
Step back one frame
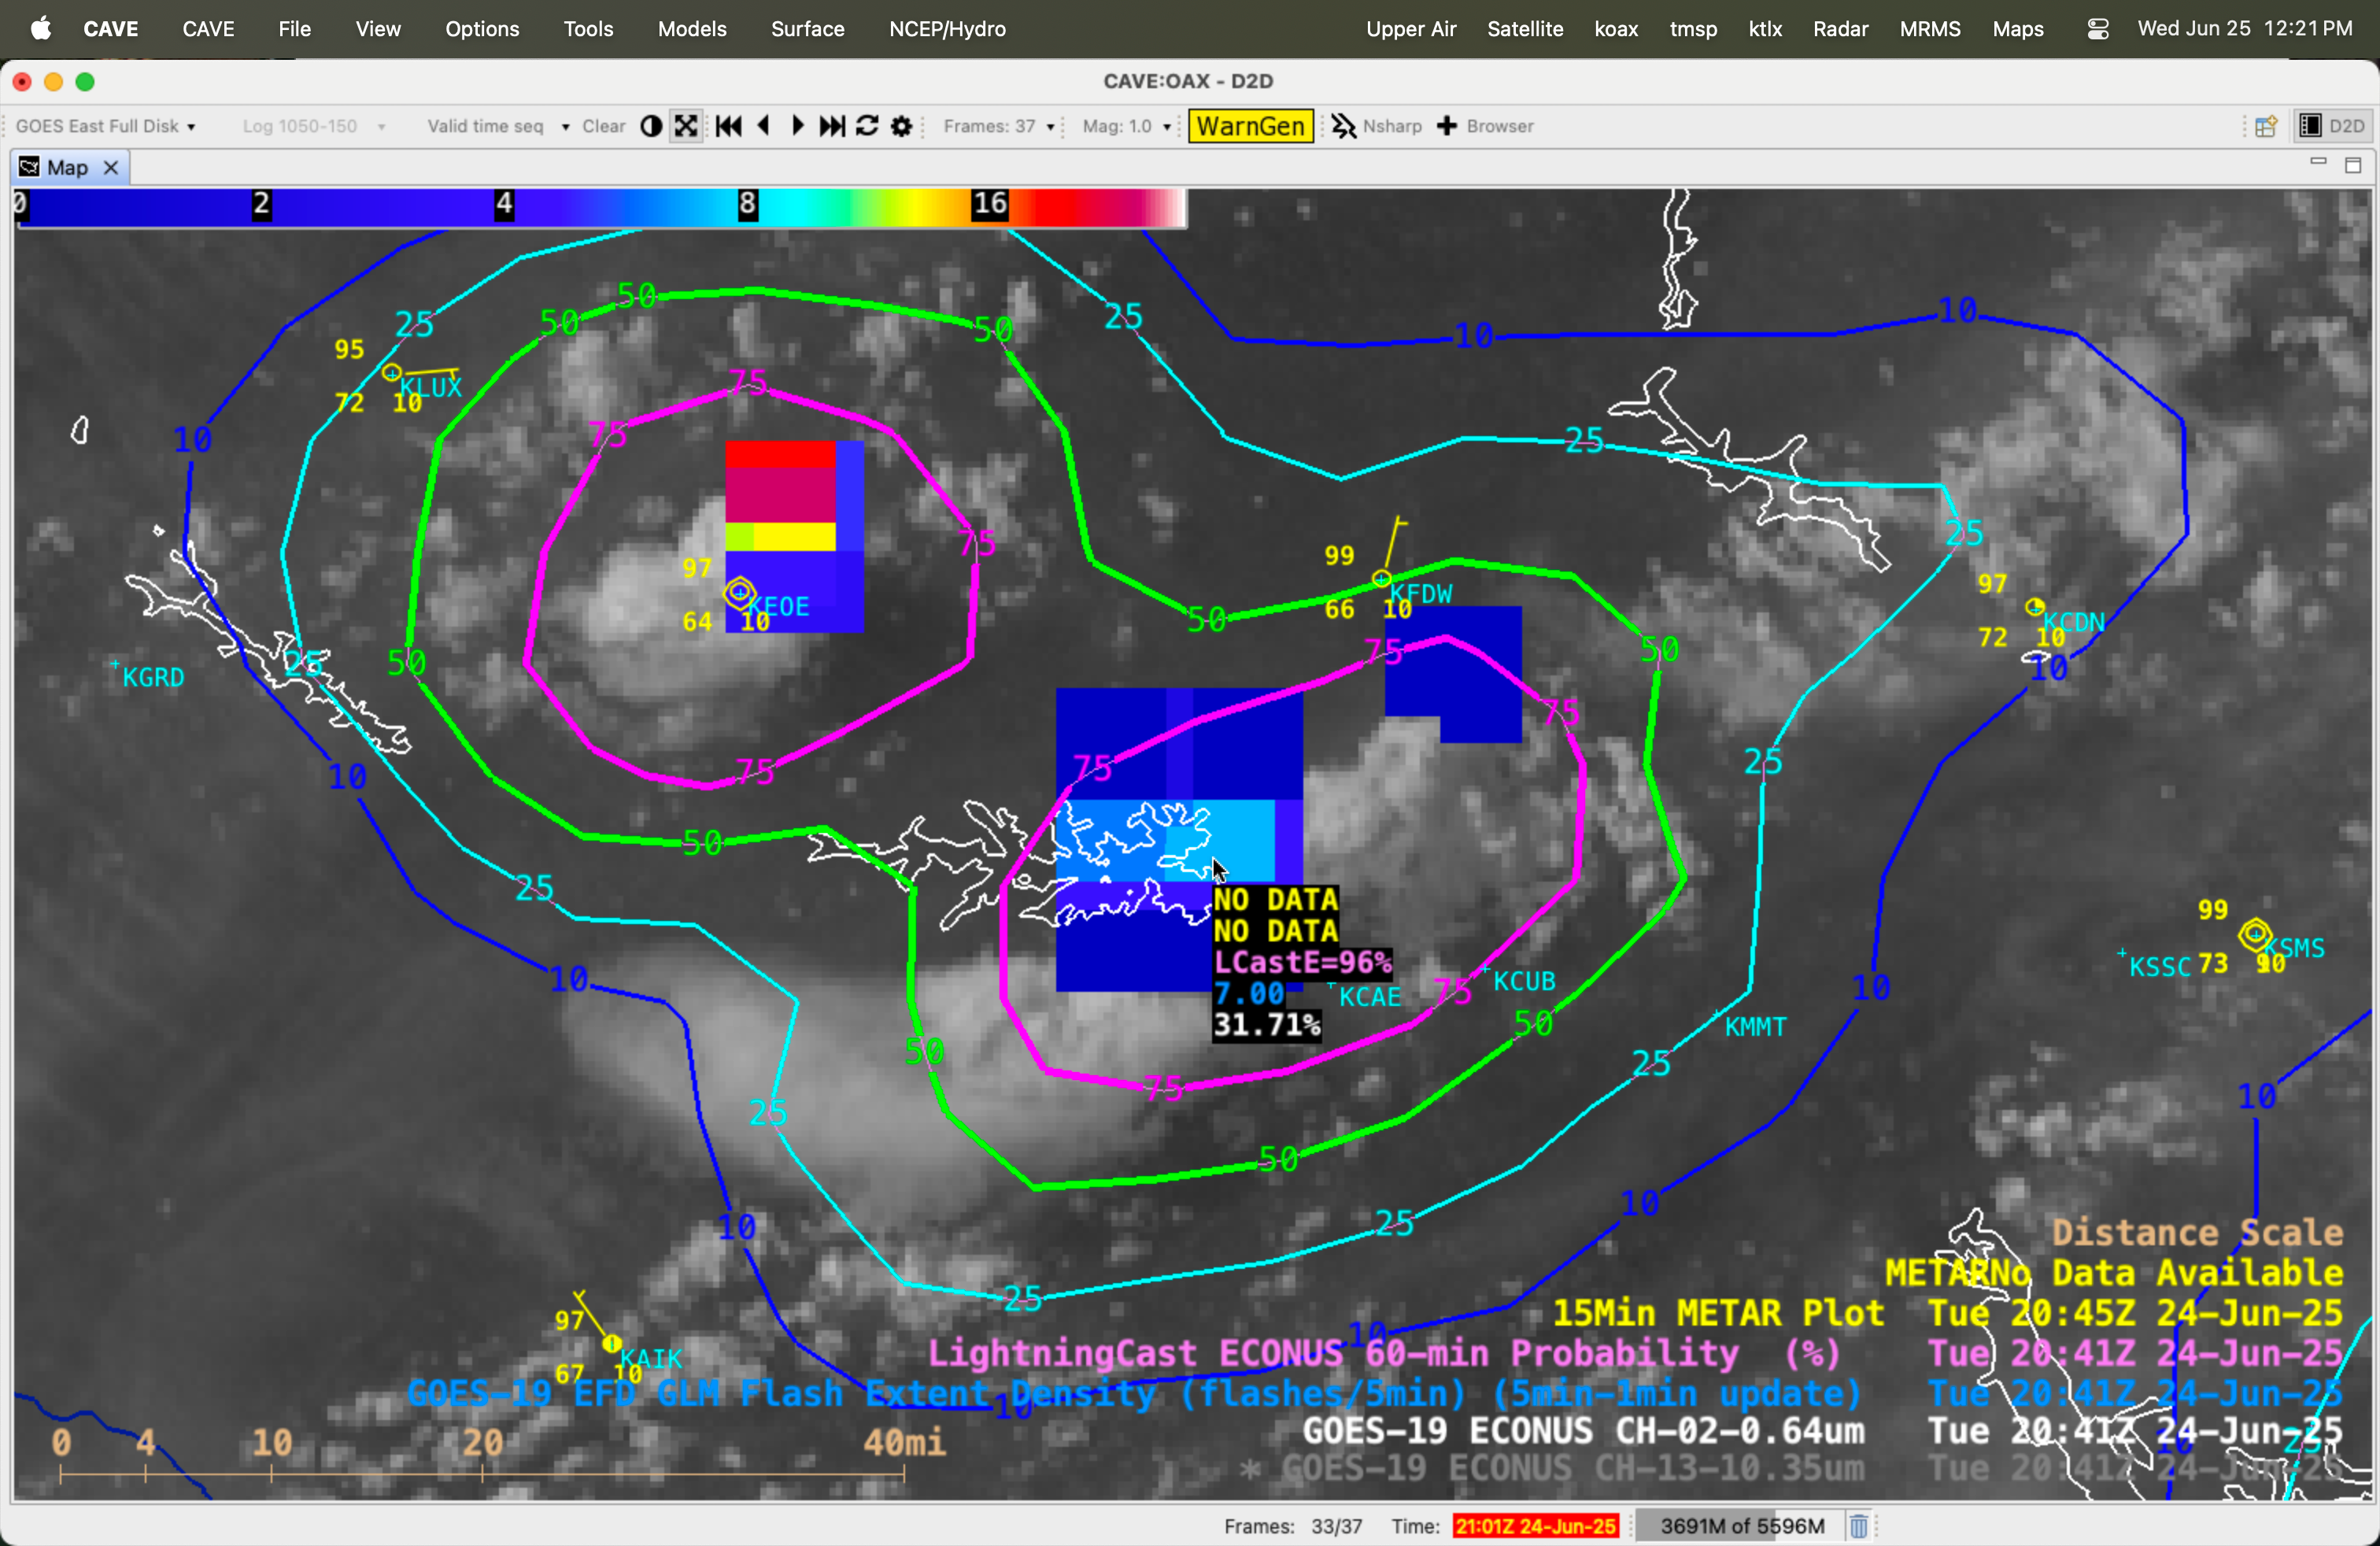(x=764, y=126)
